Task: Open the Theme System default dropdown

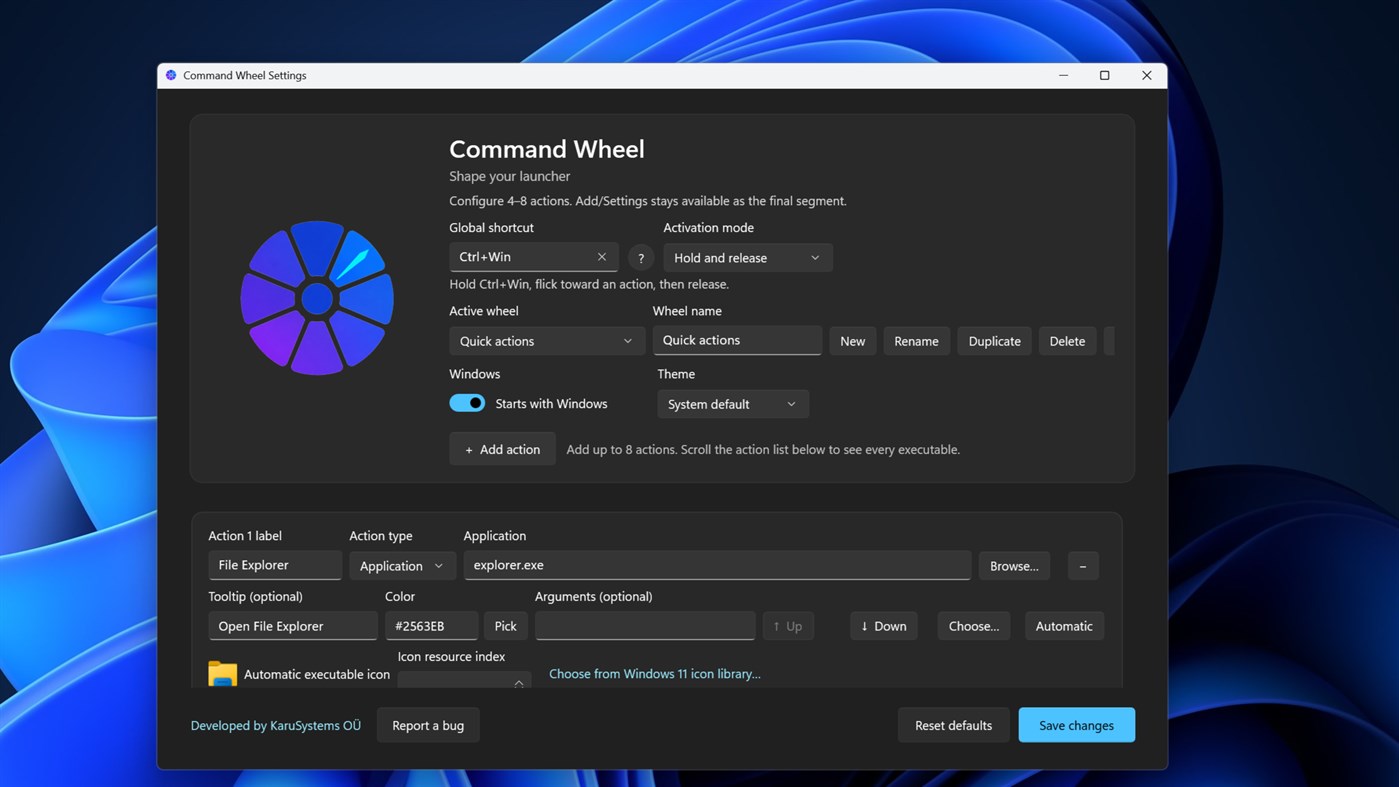Action: tap(733, 404)
